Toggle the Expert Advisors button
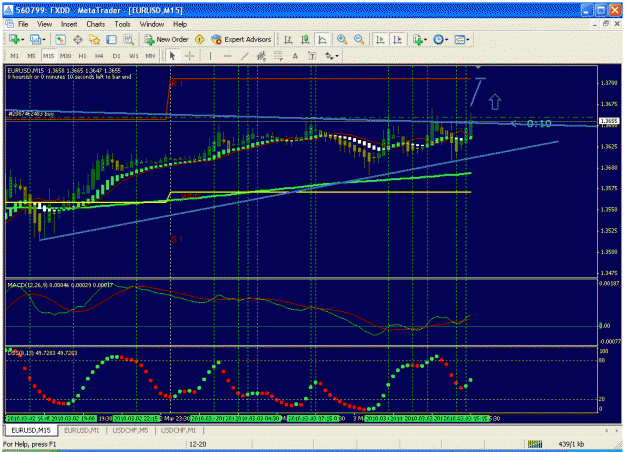The width and height of the screenshot is (625, 452). [x=242, y=39]
